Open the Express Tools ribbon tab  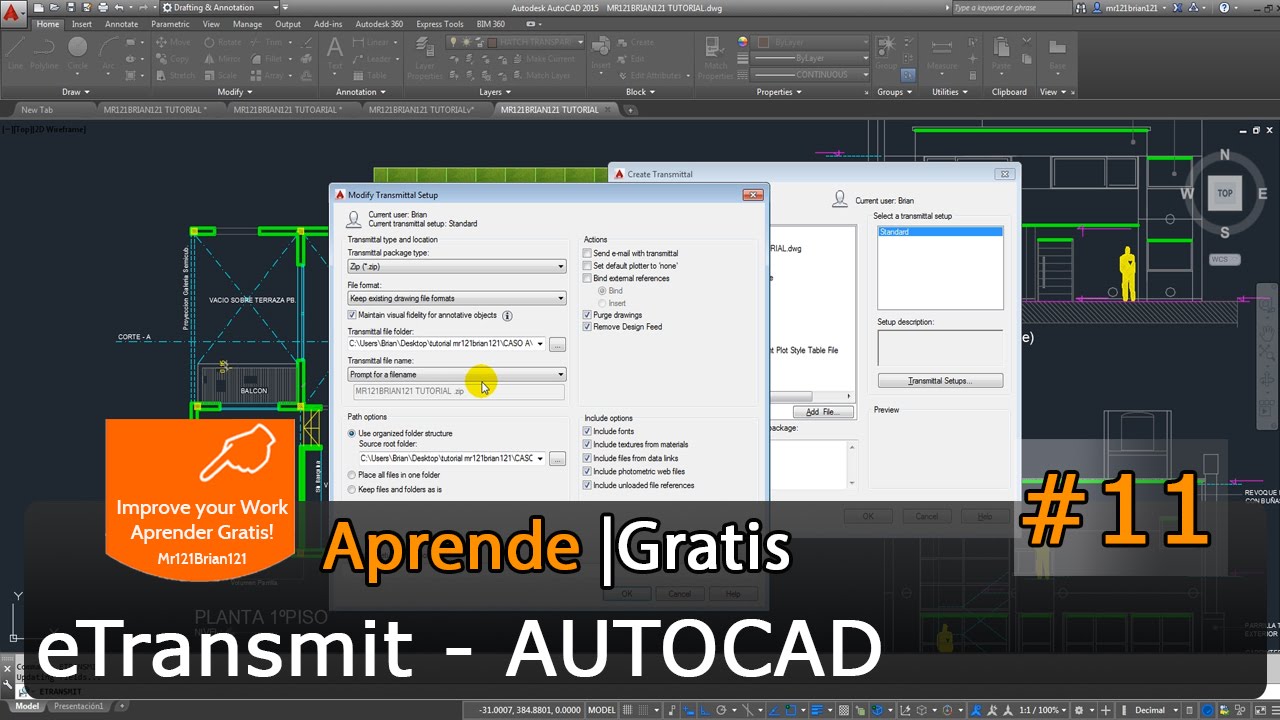click(x=440, y=24)
